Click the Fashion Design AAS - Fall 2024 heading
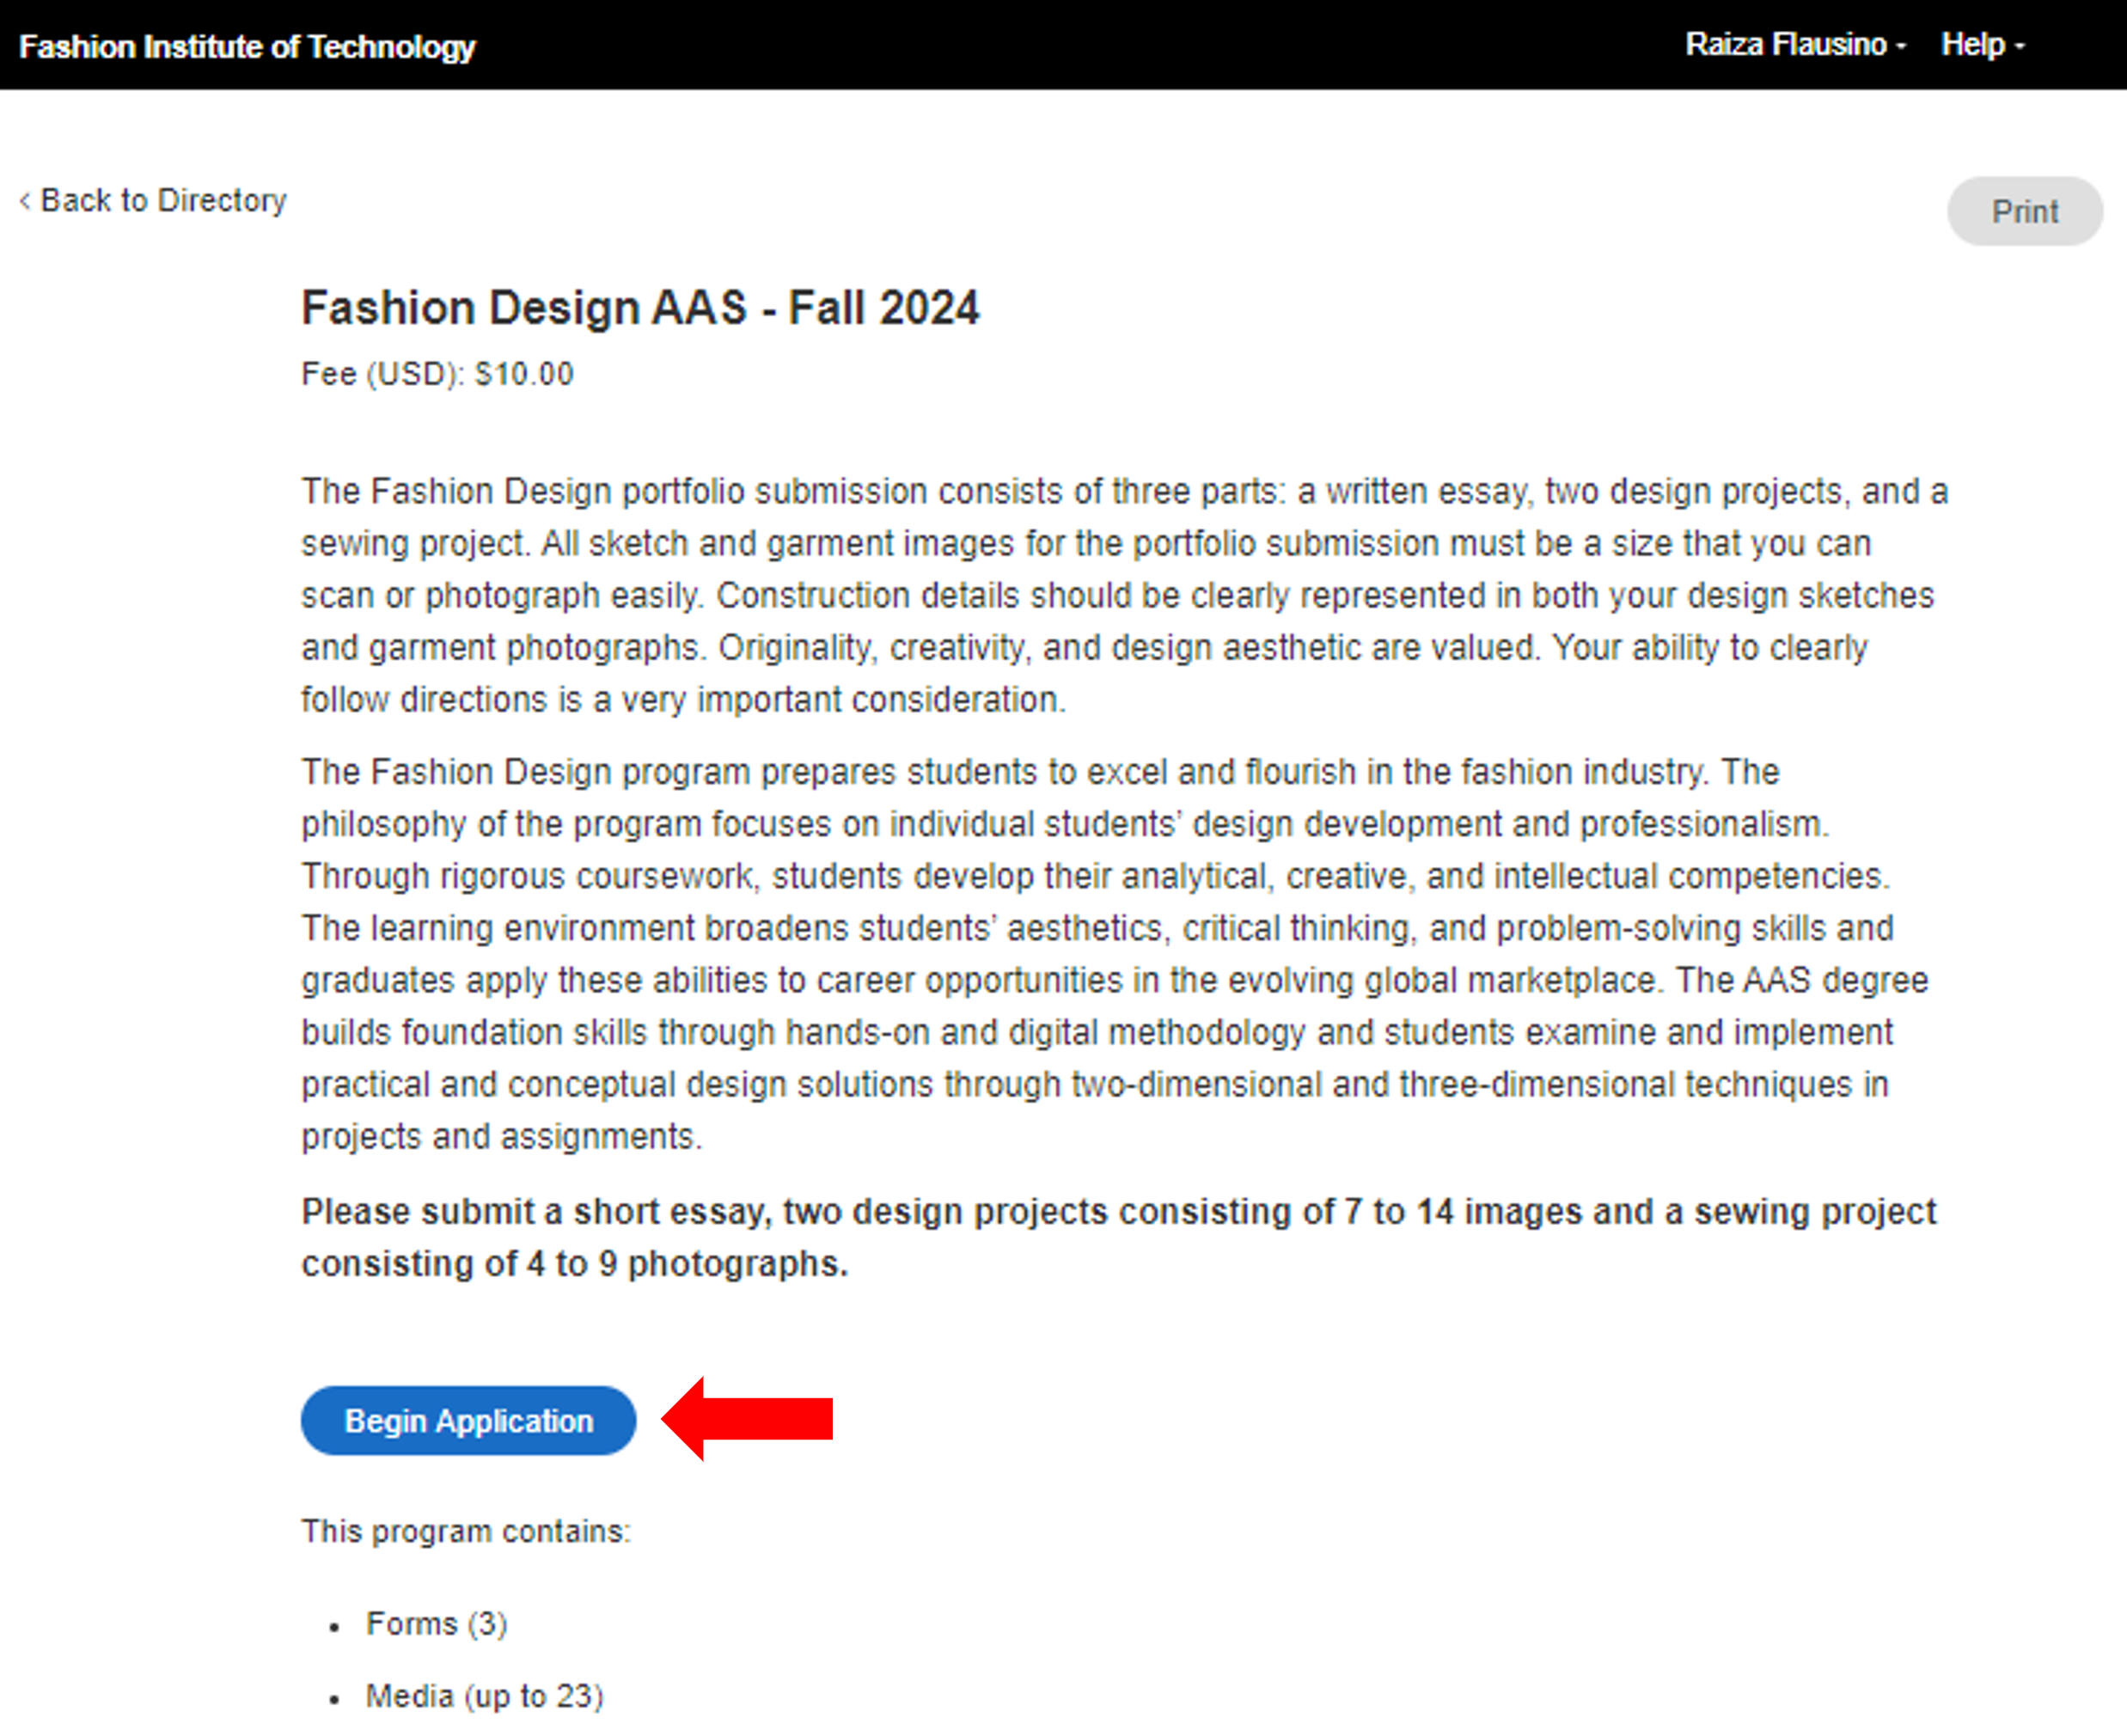The width and height of the screenshot is (2127, 1736). (x=640, y=308)
